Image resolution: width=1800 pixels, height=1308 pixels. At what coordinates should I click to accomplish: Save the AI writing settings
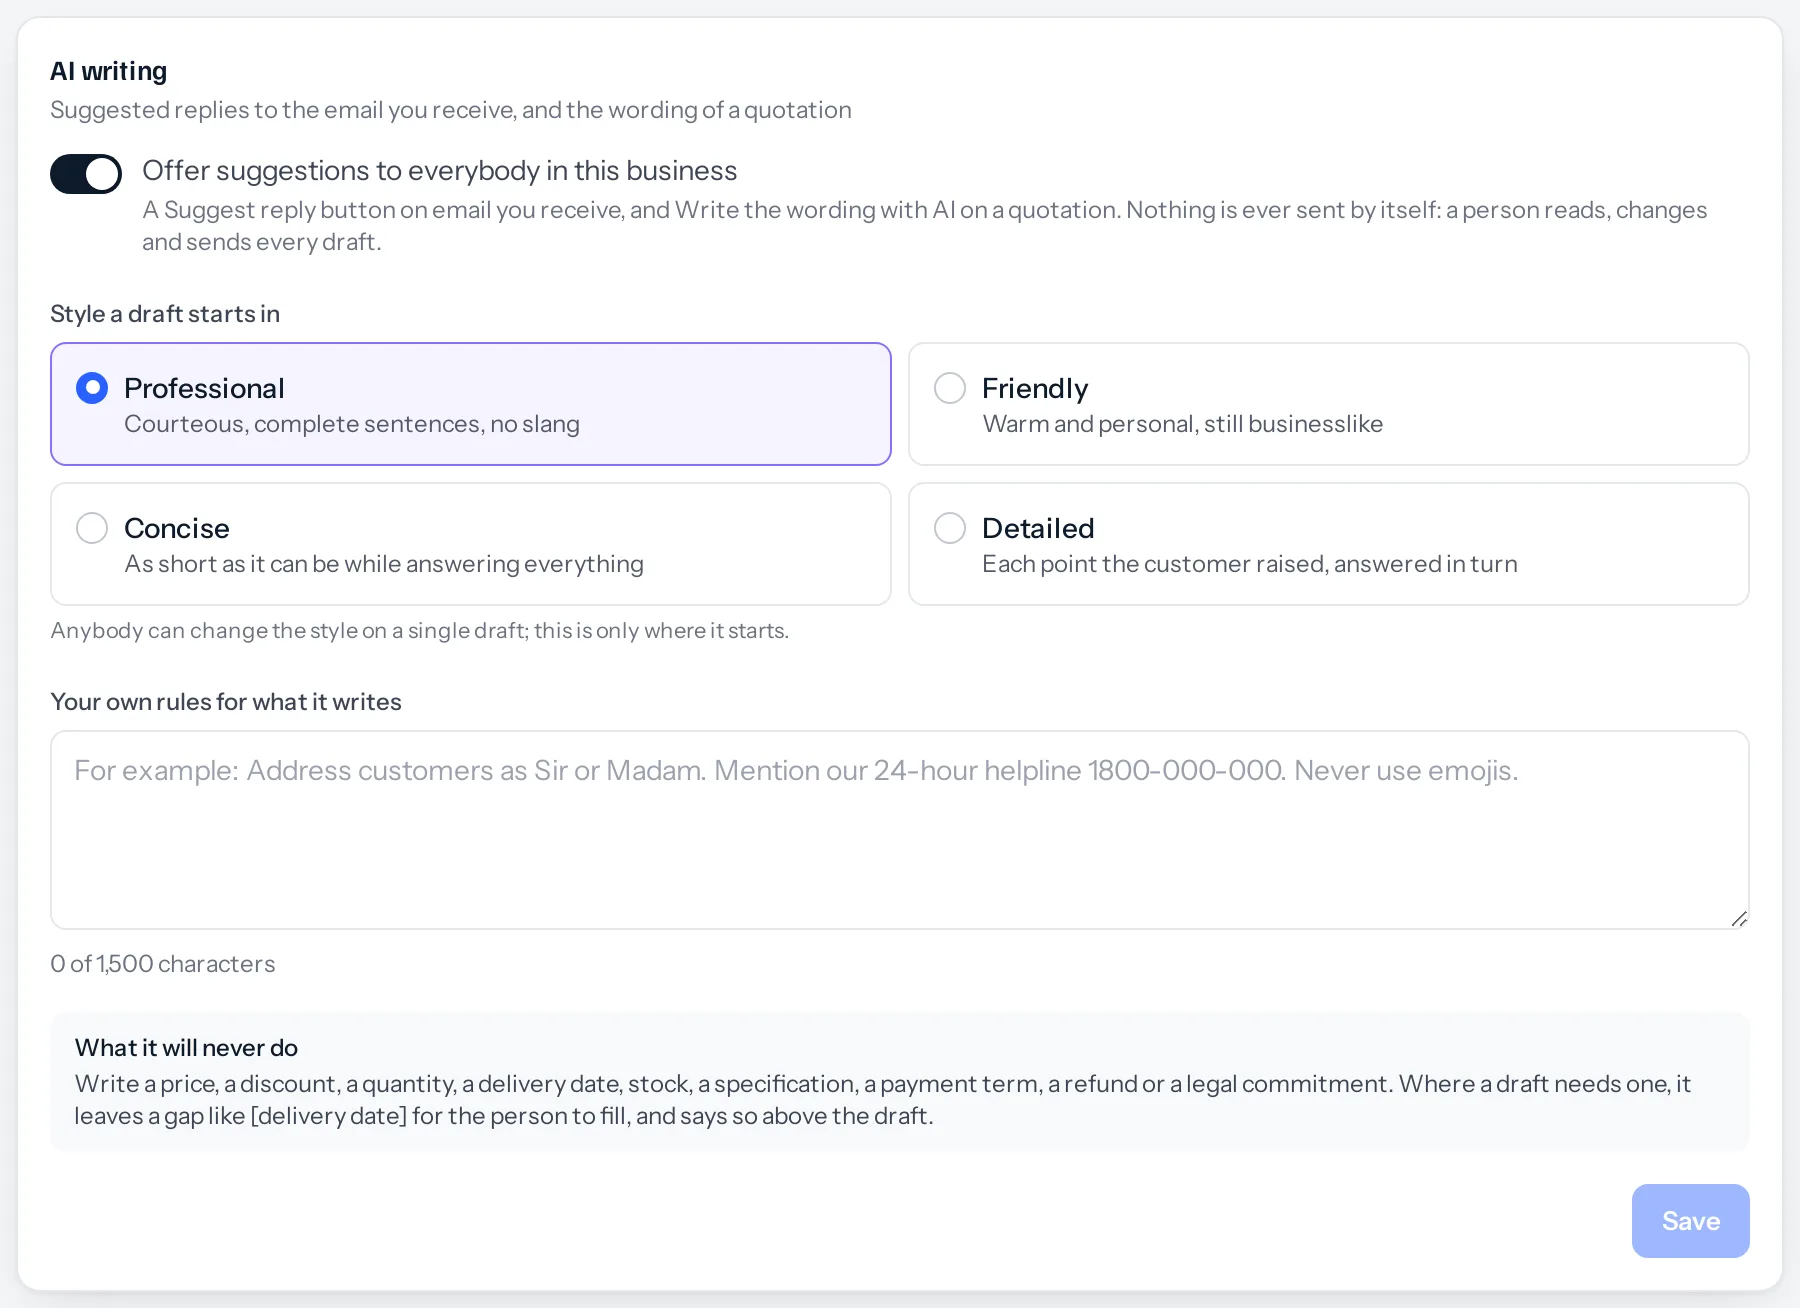(x=1691, y=1221)
